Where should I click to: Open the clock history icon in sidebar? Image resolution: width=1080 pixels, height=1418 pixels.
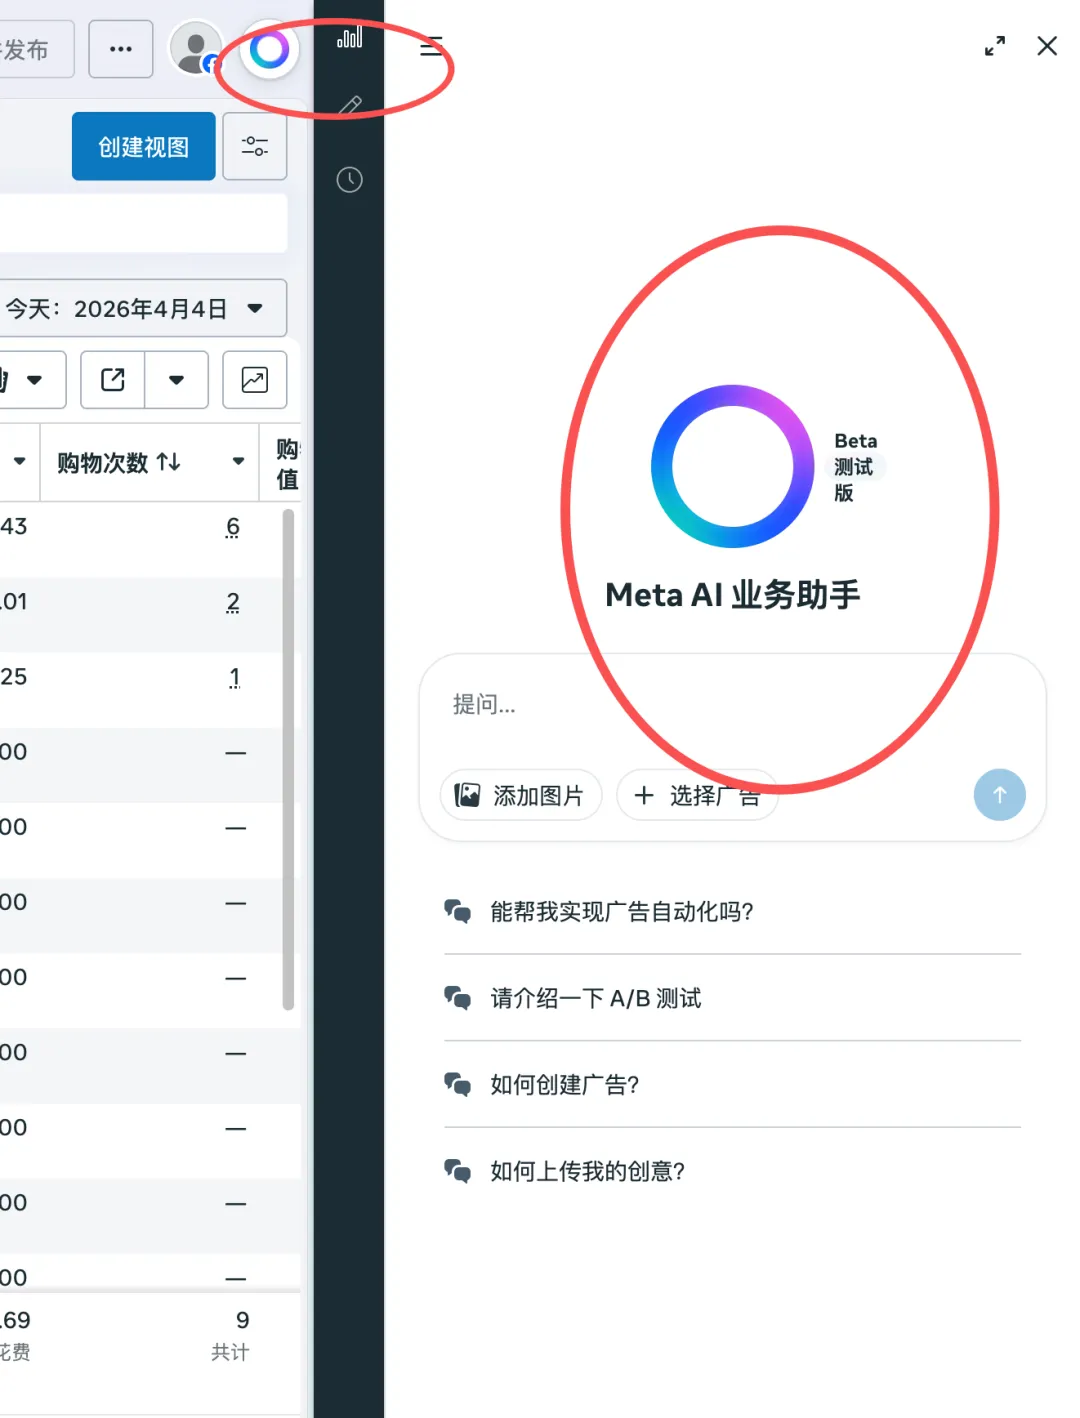(349, 180)
